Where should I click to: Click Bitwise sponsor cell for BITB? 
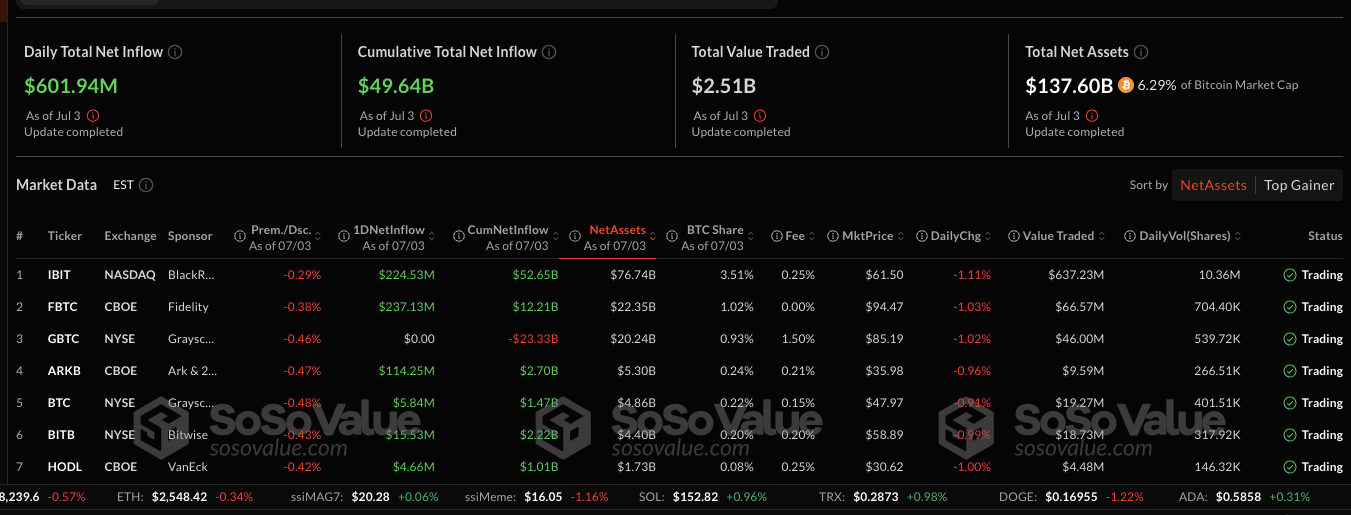click(189, 435)
